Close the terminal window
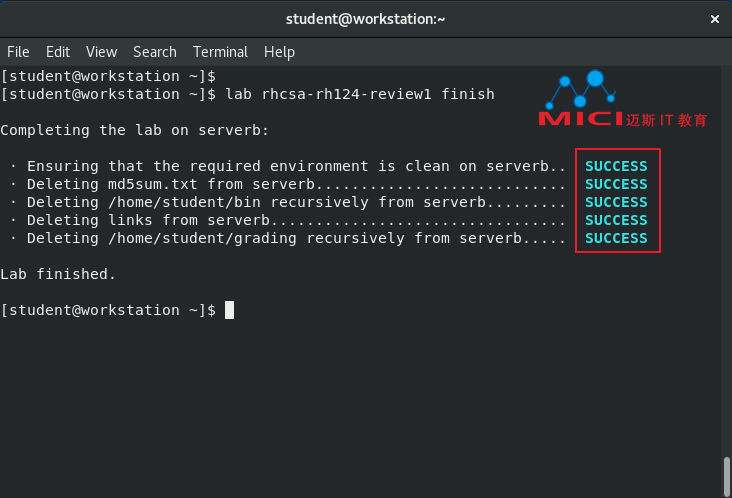This screenshot has width=732, height=498. point(715,19)
